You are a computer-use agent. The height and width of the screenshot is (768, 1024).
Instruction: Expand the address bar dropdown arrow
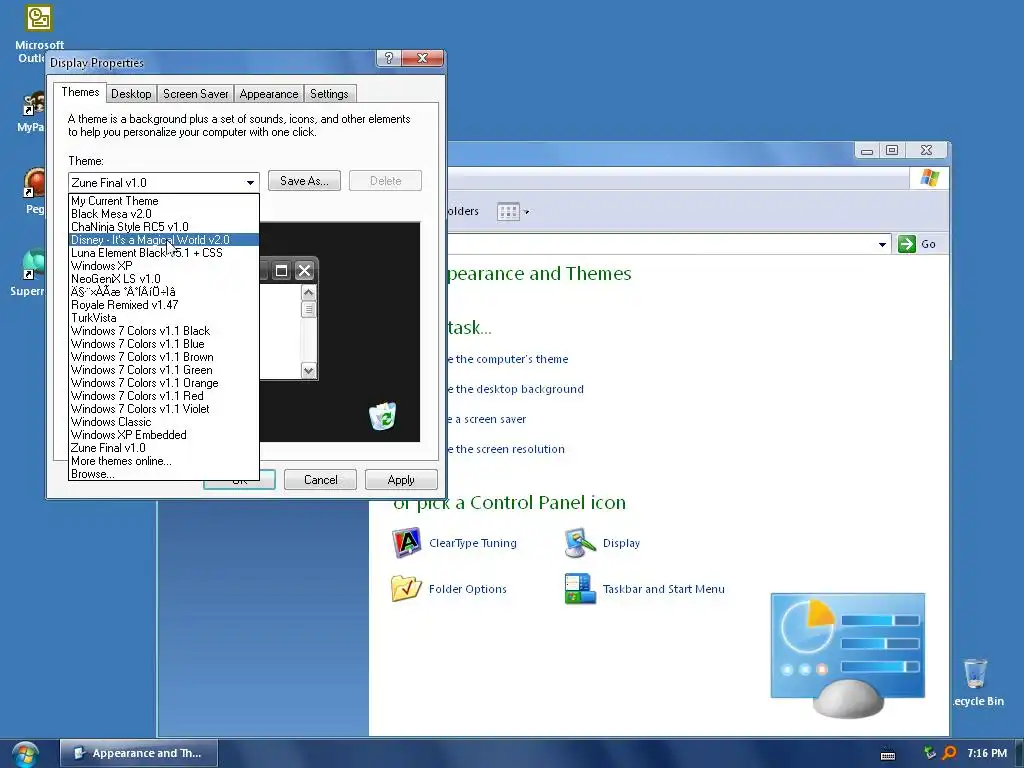click(882, 244)
